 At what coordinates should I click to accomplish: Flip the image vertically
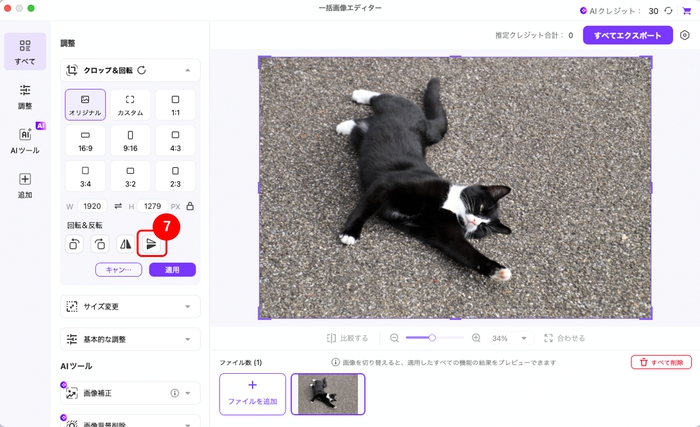click(151, 244)
